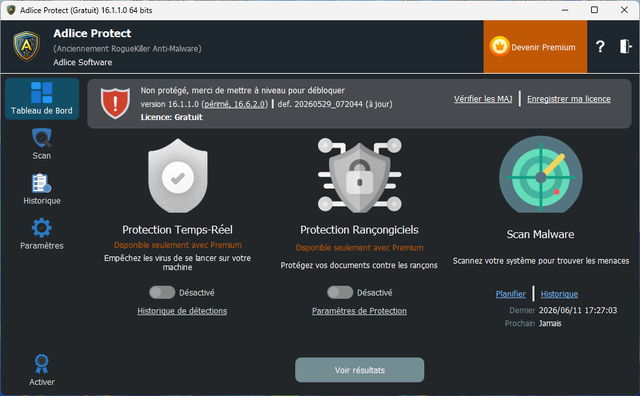The width and height of the screenshot is (640, 396).
Task: Click the Voir résultats button
Action: click(360, 370)
